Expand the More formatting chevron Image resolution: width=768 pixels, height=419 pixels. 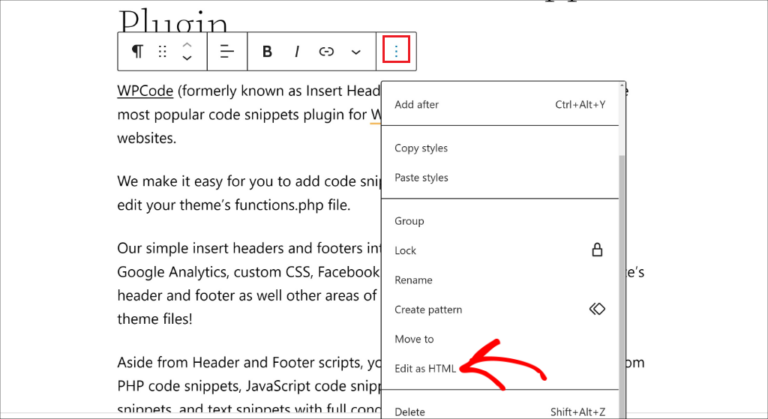click(x=356, y=51)
